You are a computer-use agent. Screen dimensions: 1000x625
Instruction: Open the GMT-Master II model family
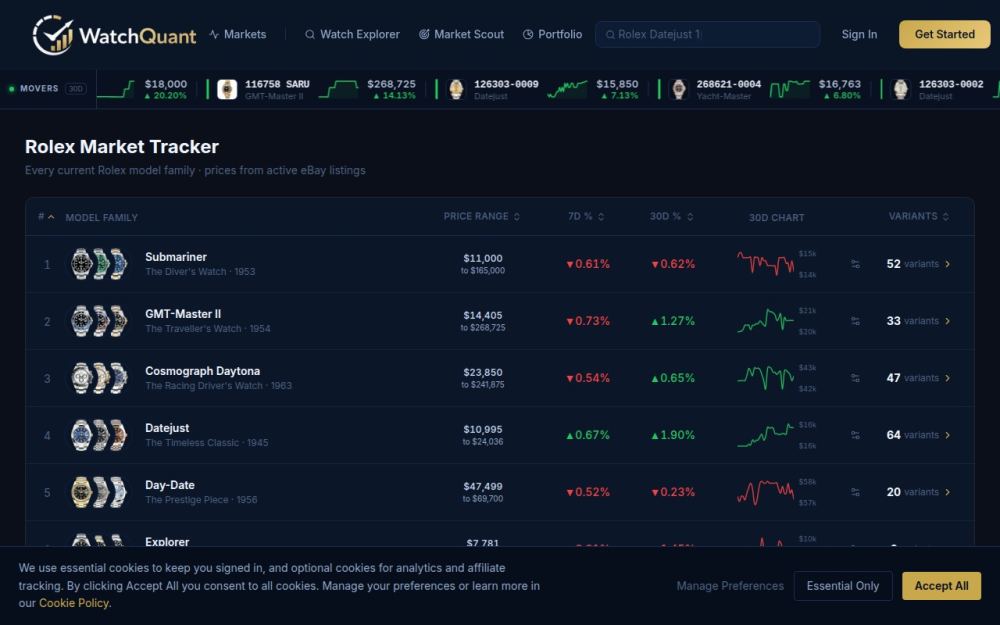499,321
